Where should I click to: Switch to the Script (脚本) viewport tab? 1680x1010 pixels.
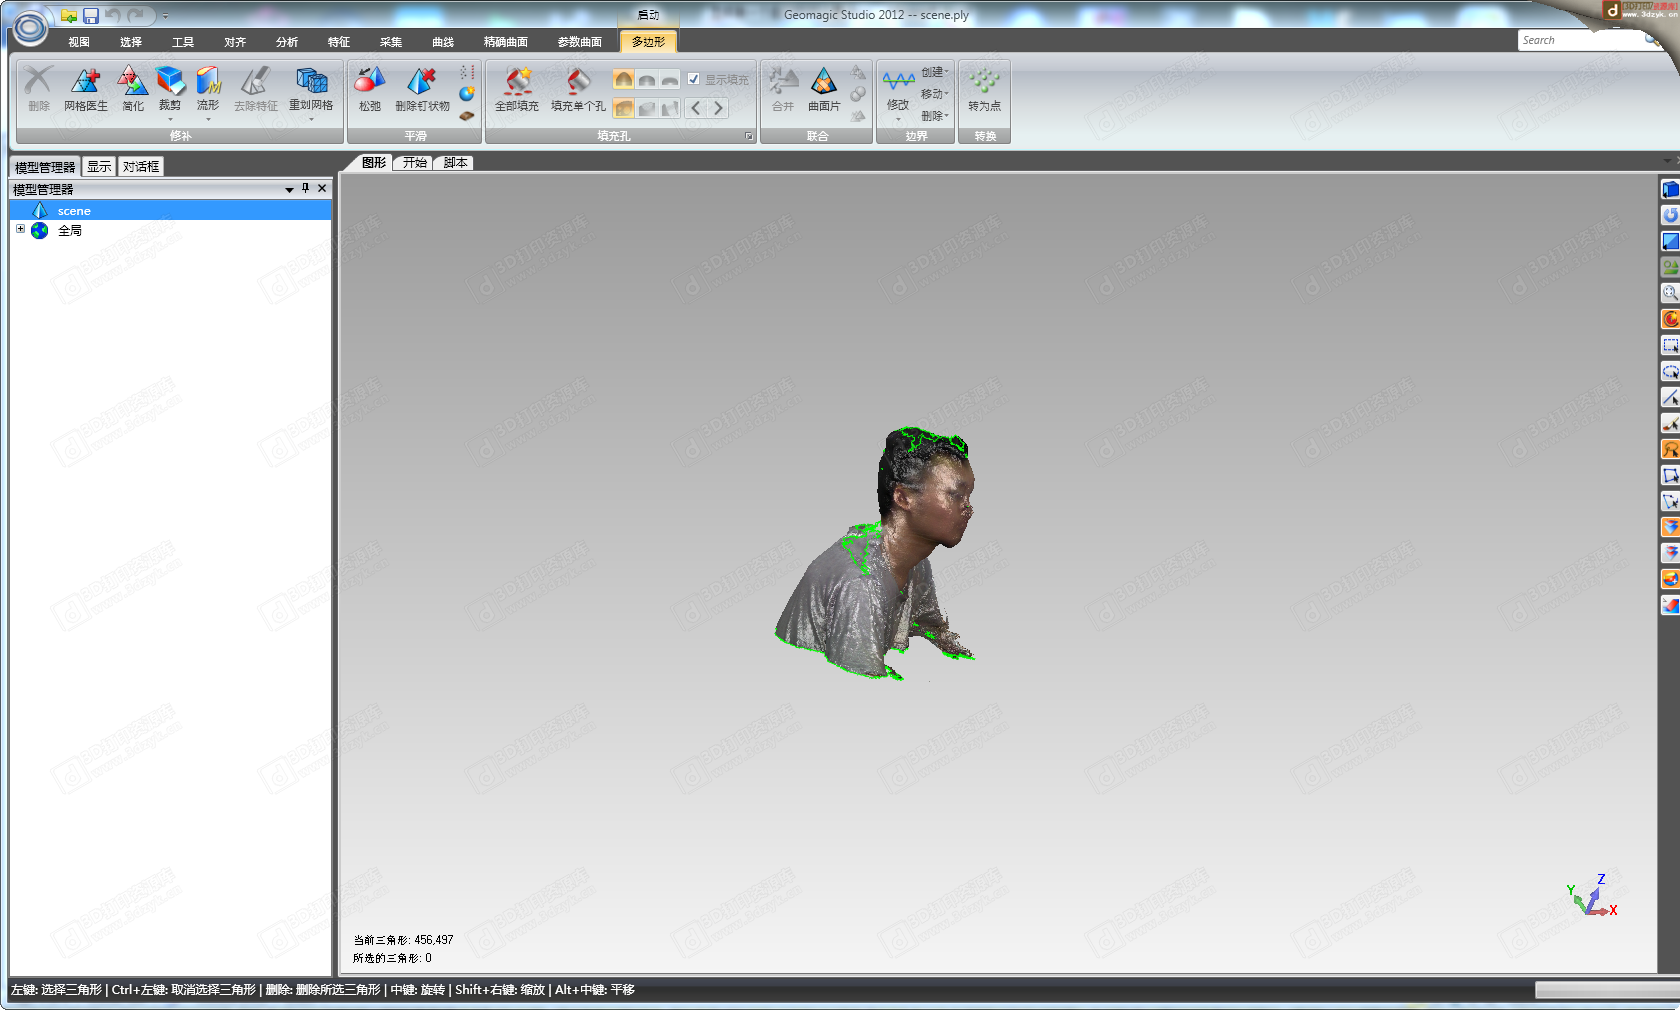pyautogui.click(x=455, y=163)
